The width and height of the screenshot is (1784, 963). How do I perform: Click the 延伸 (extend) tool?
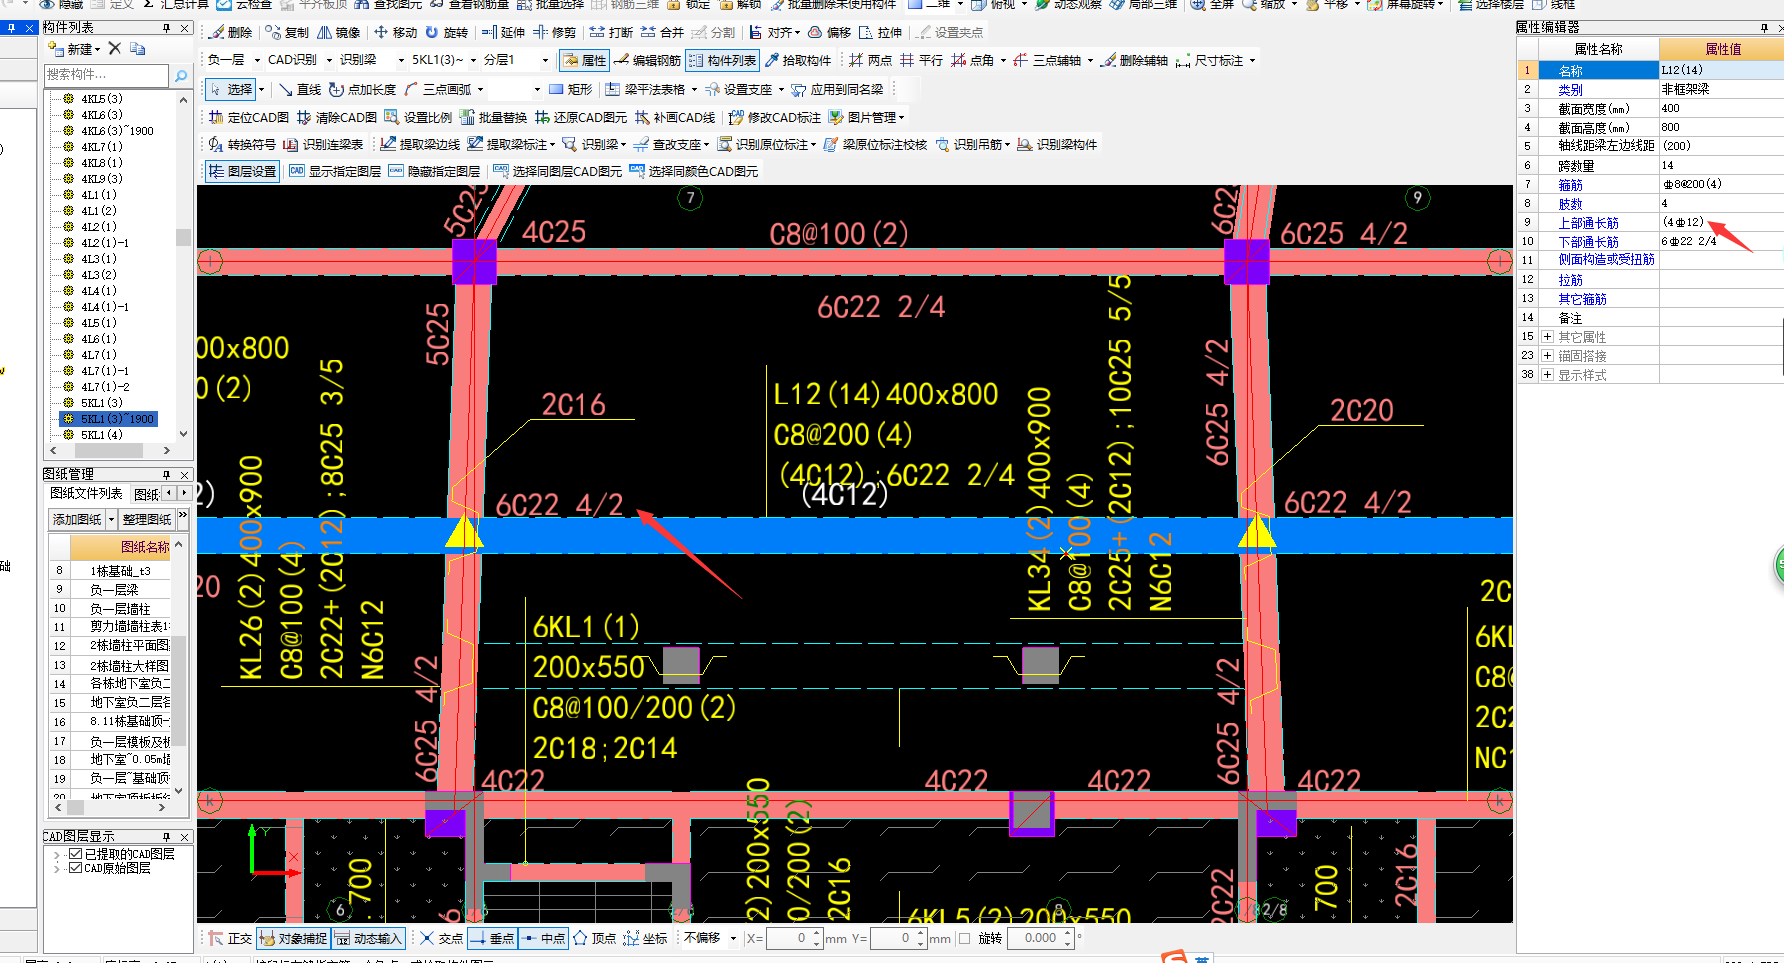[x=503, y=32]
